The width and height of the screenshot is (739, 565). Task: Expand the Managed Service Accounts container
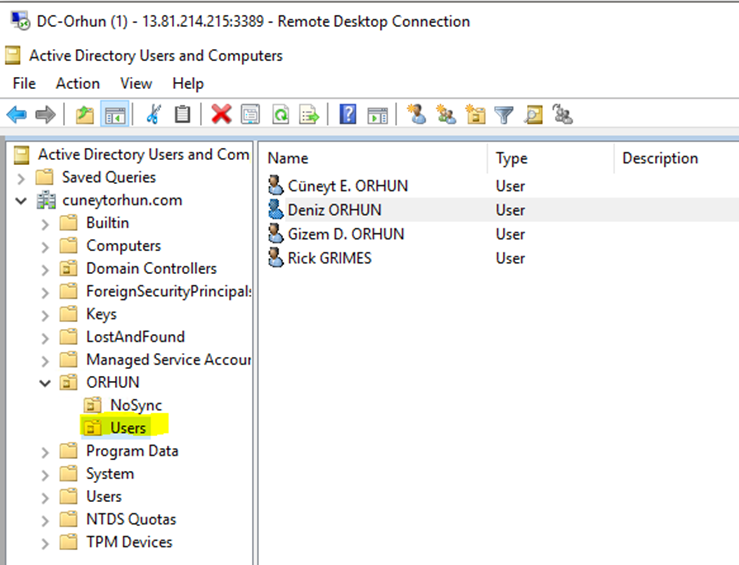pos(45,360)
